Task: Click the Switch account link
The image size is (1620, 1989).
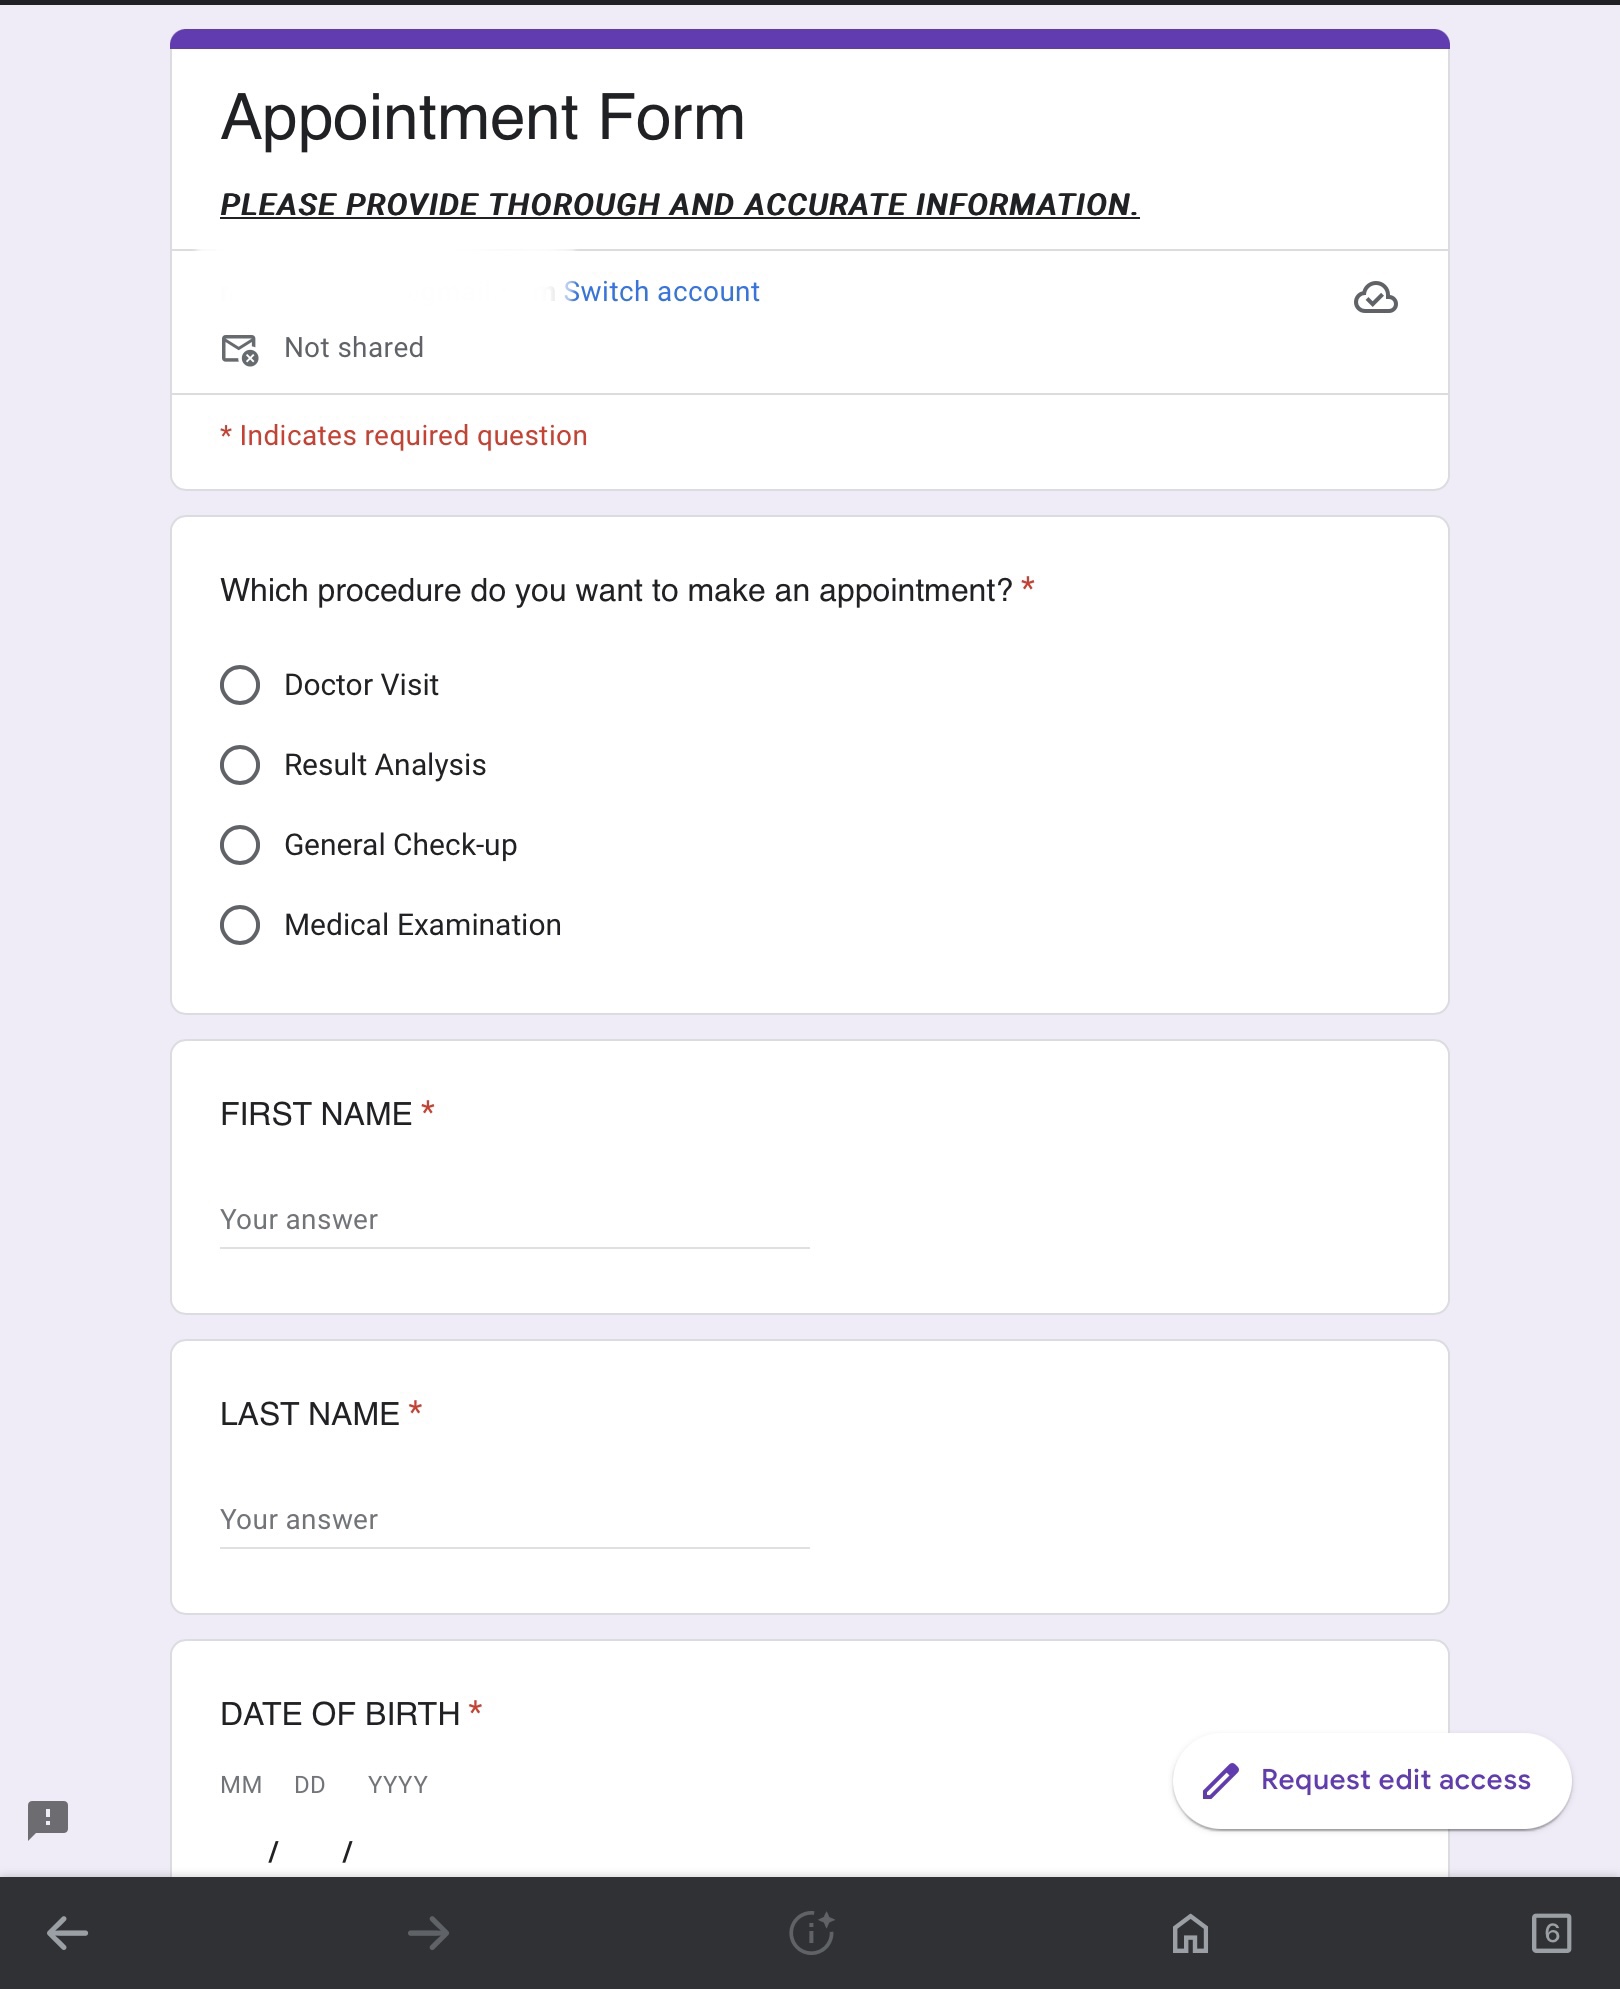Action: (x=661, y=292)
